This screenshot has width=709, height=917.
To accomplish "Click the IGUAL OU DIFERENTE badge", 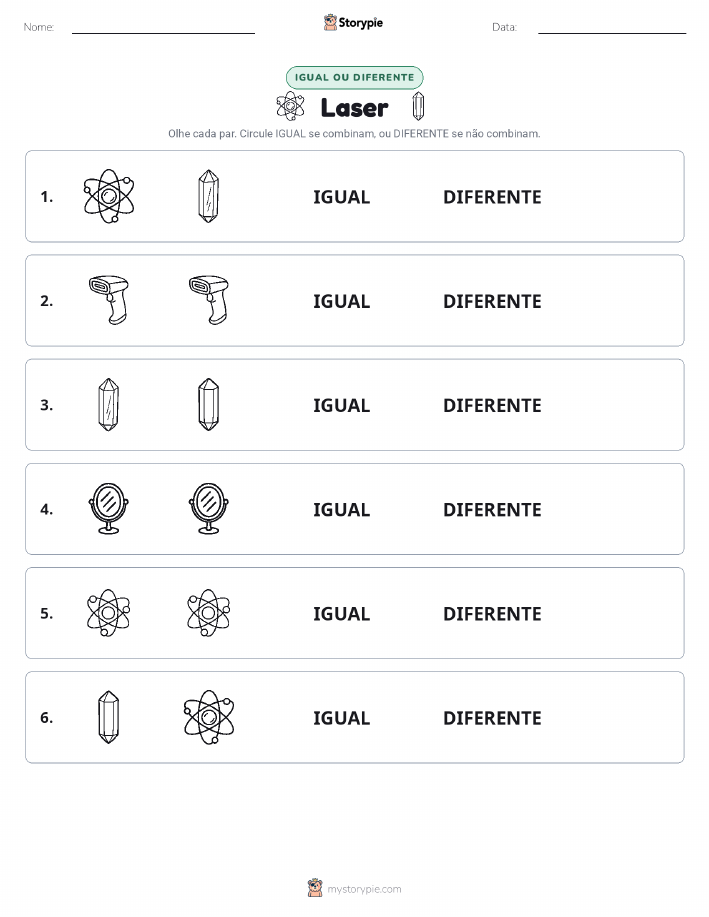I will tap(354, 77).
